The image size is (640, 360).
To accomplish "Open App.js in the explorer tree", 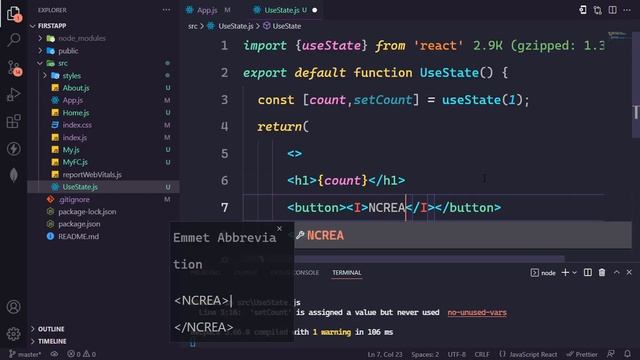I will 73,100.
